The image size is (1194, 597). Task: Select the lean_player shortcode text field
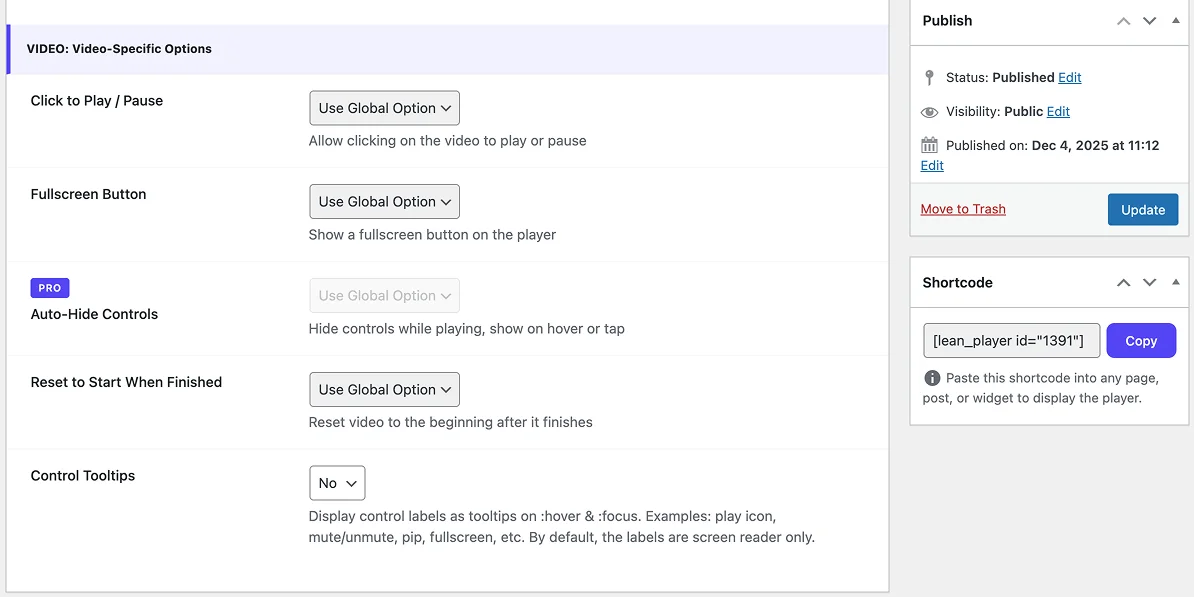point(1011,341)
